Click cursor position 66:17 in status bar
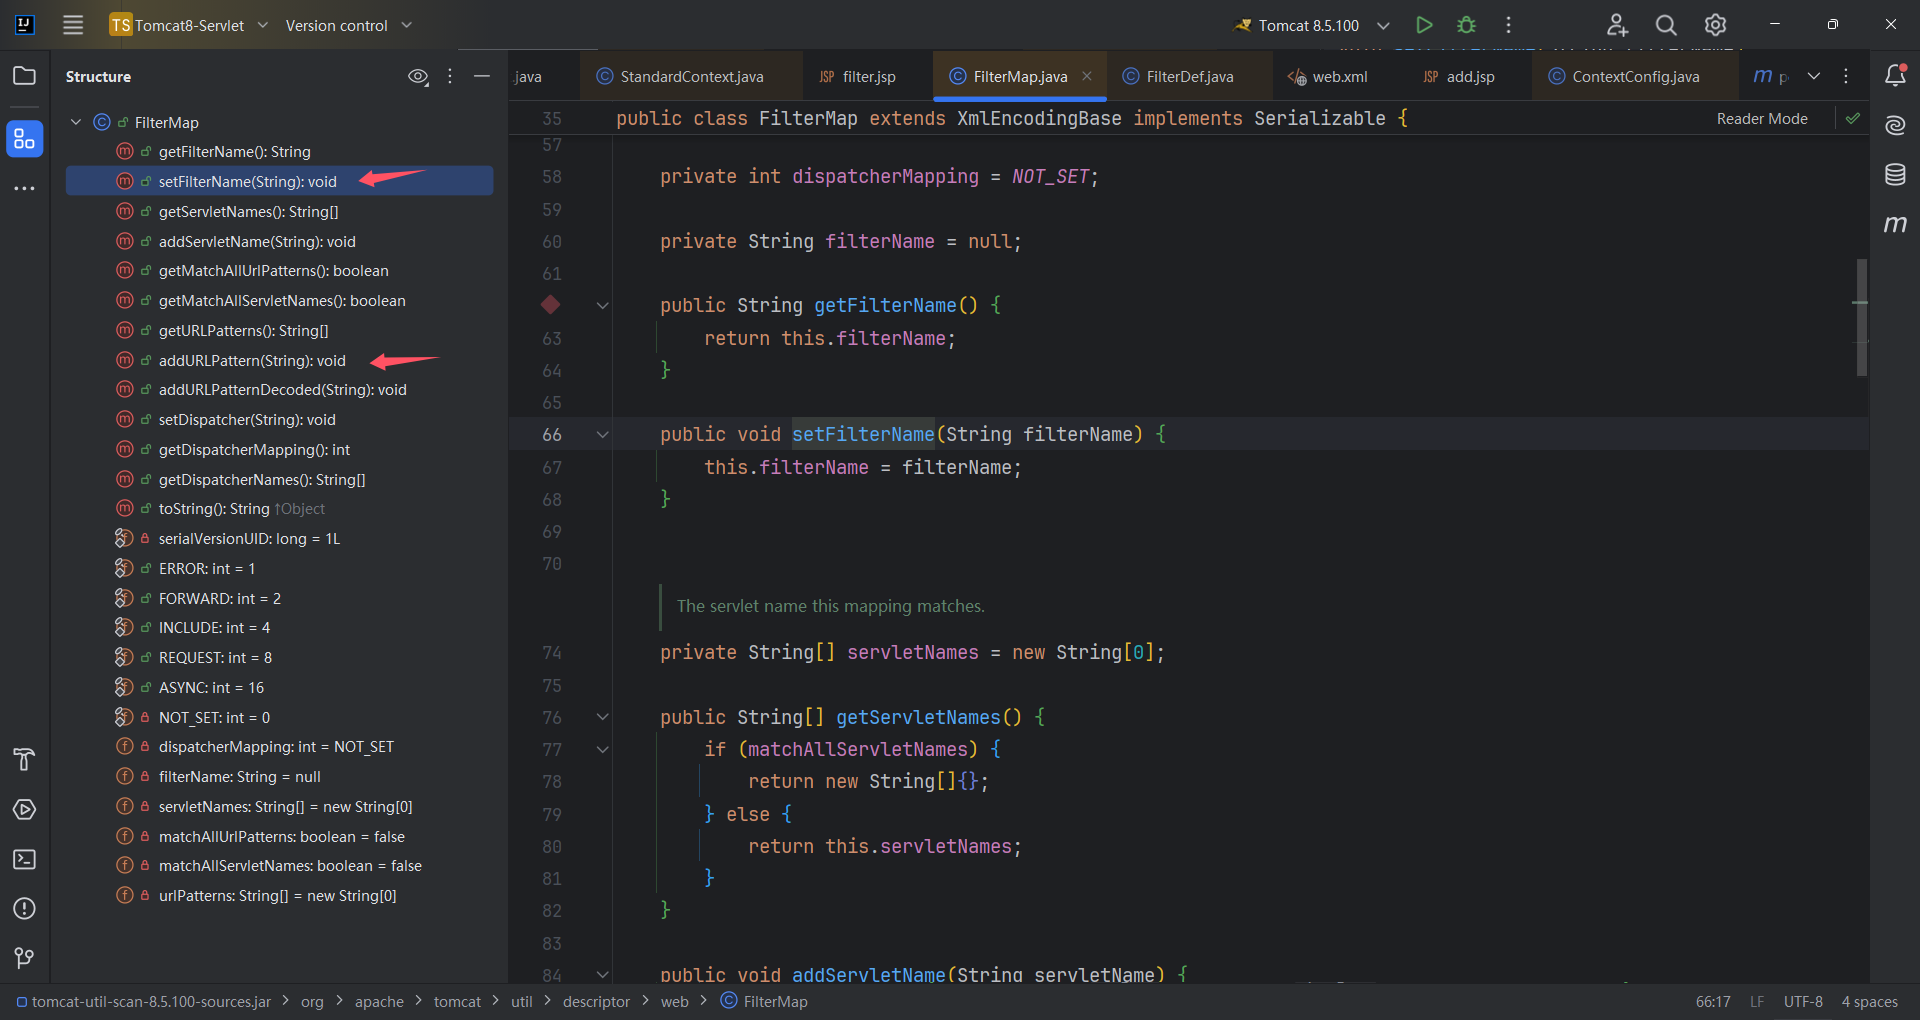Image resolution: width=1920 pixels, height=1020 pixels. pos(1713,1001)
